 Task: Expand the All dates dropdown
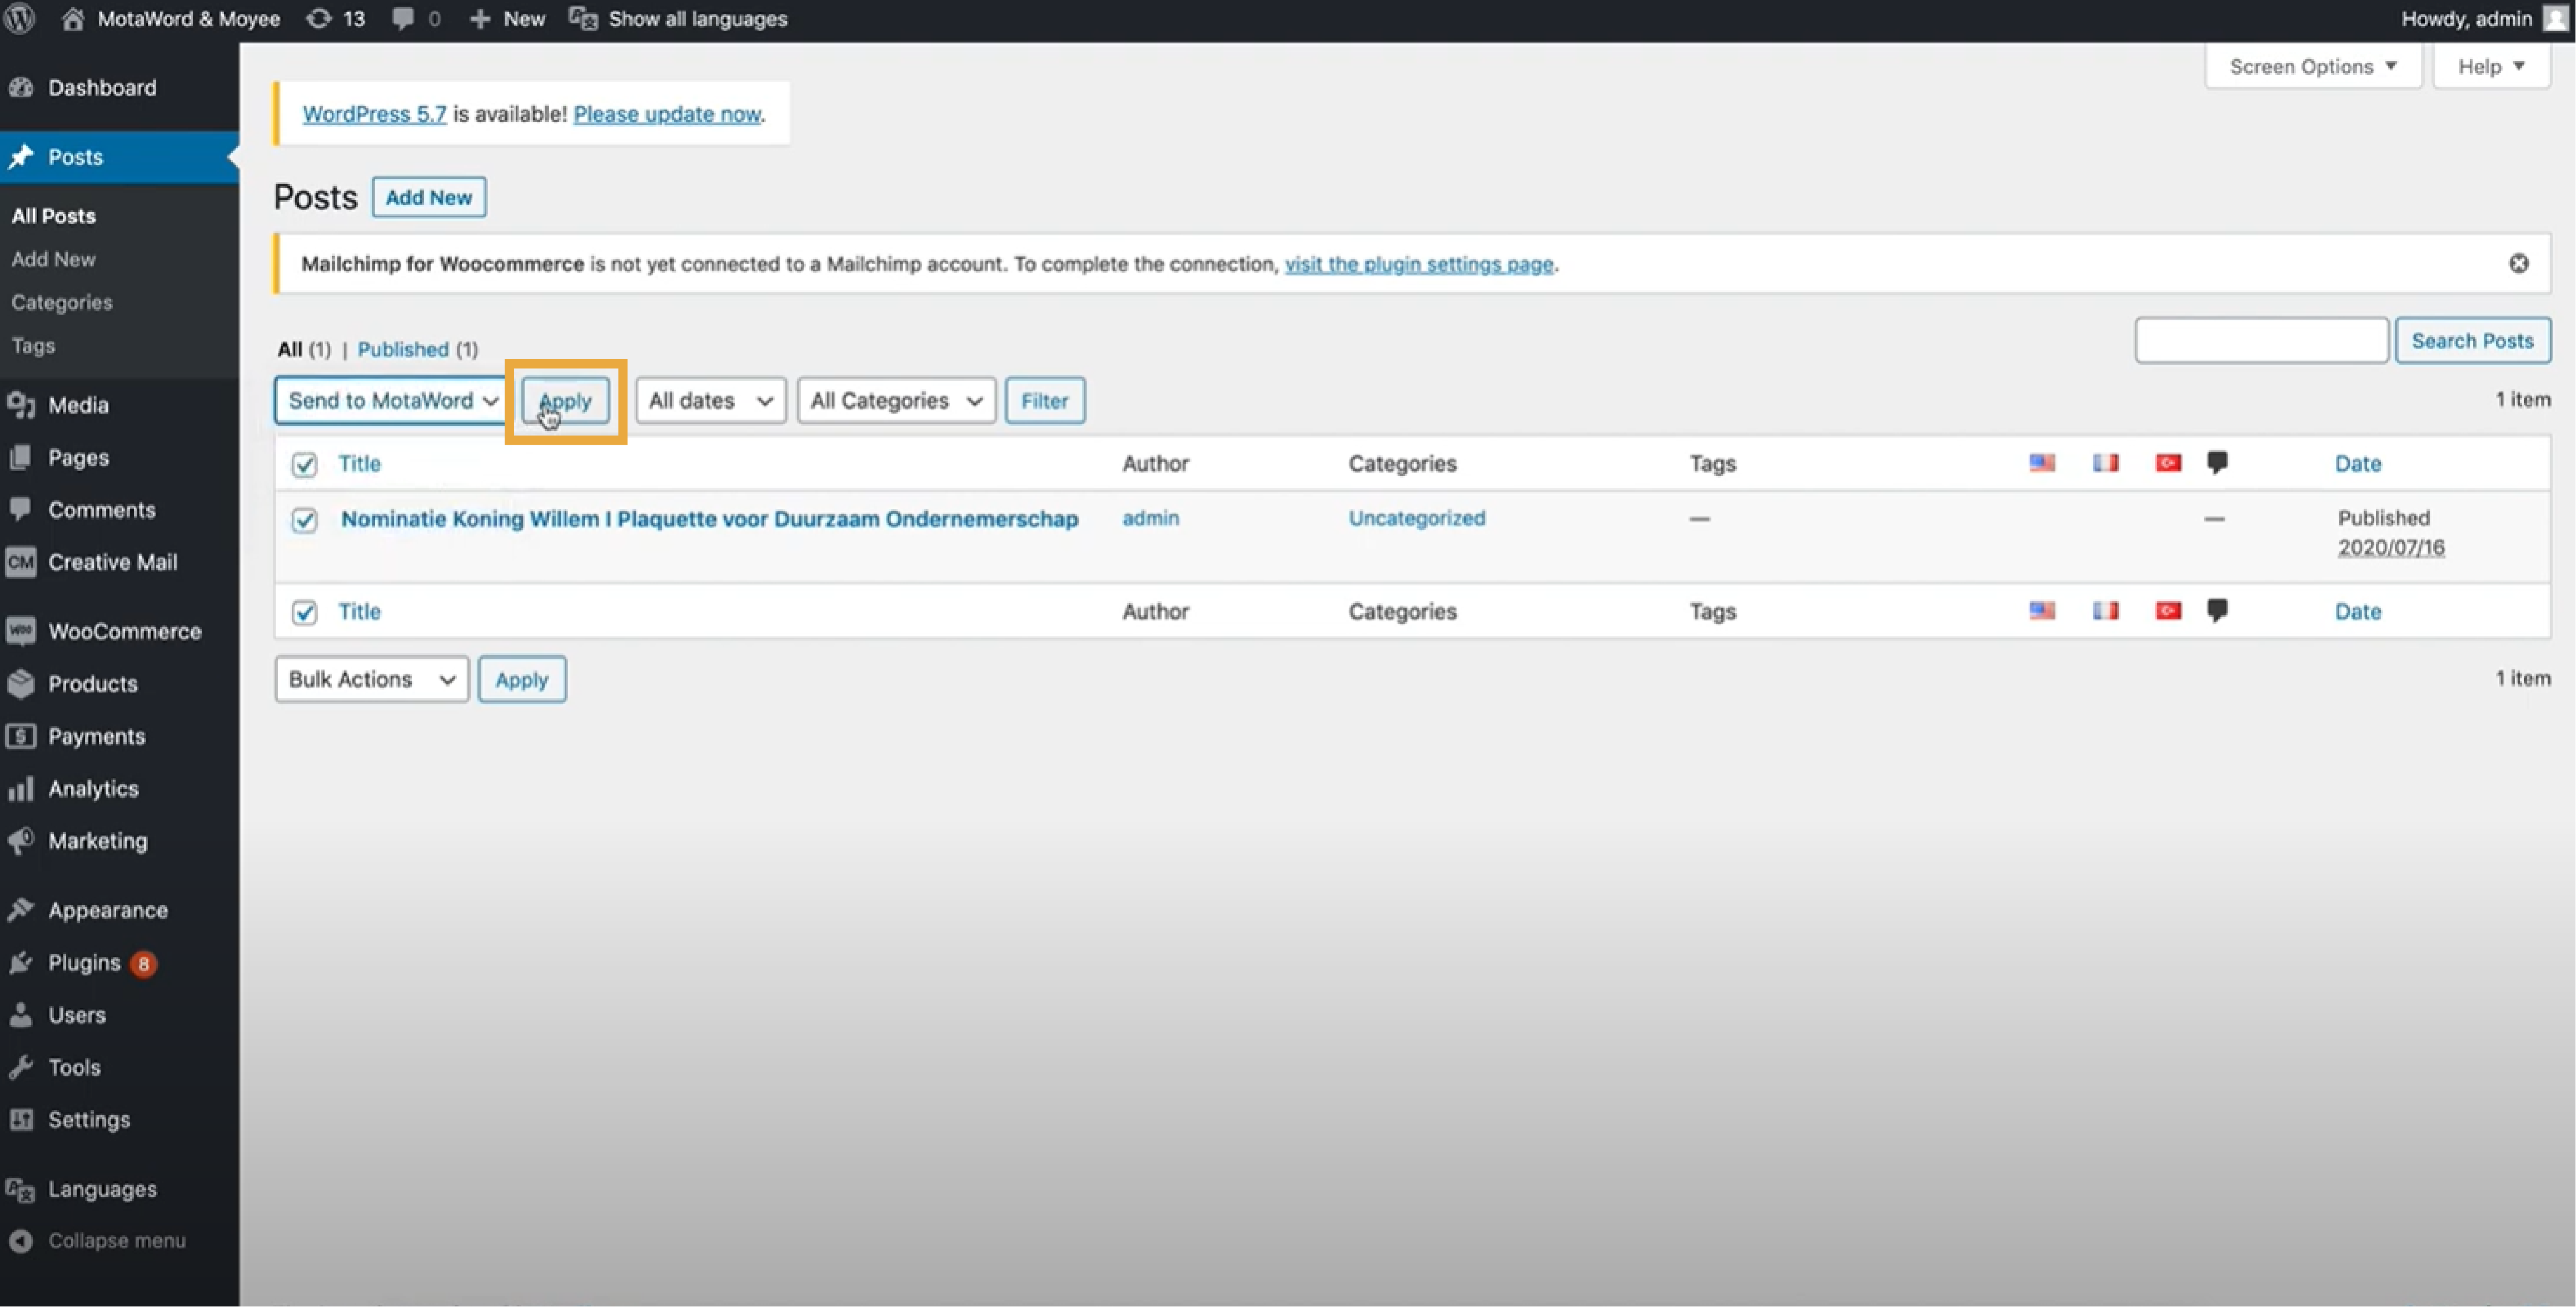coord(710,400)
